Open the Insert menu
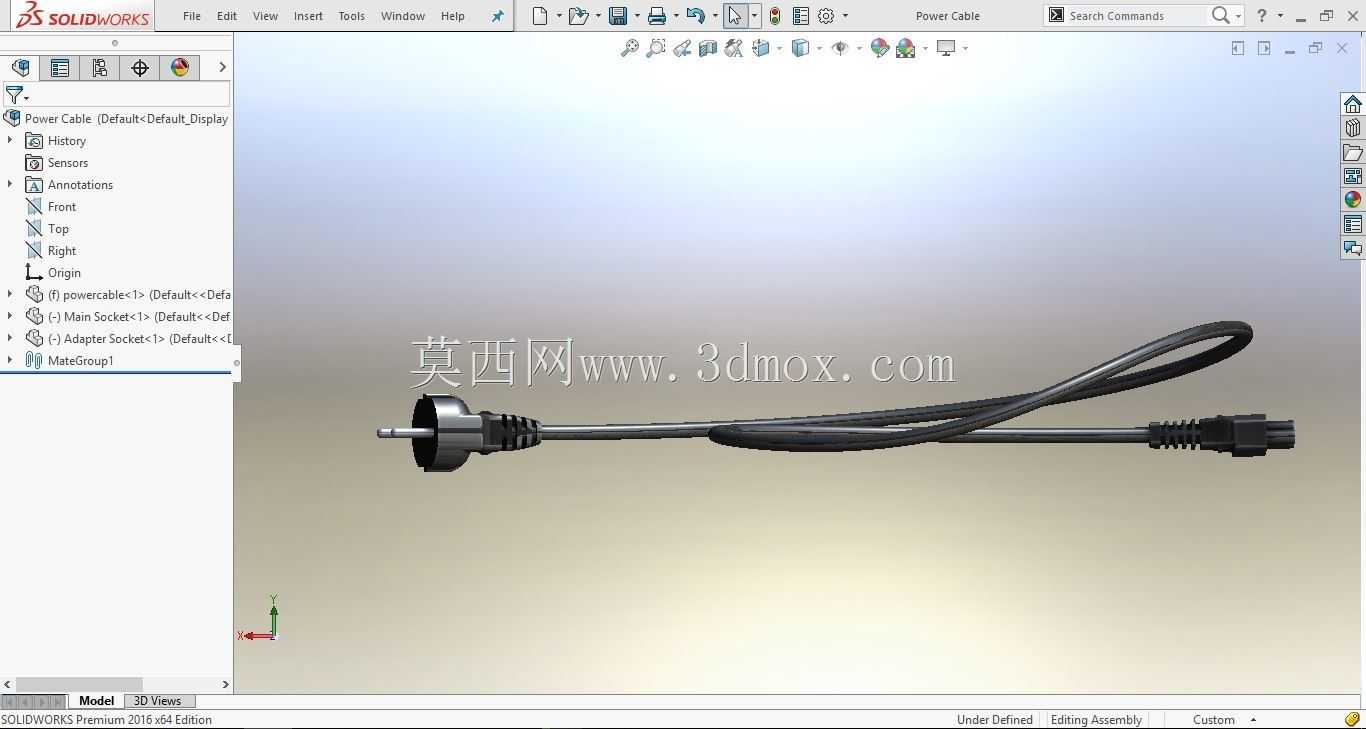The image size is (1366, 729). [x=308, y=16]
